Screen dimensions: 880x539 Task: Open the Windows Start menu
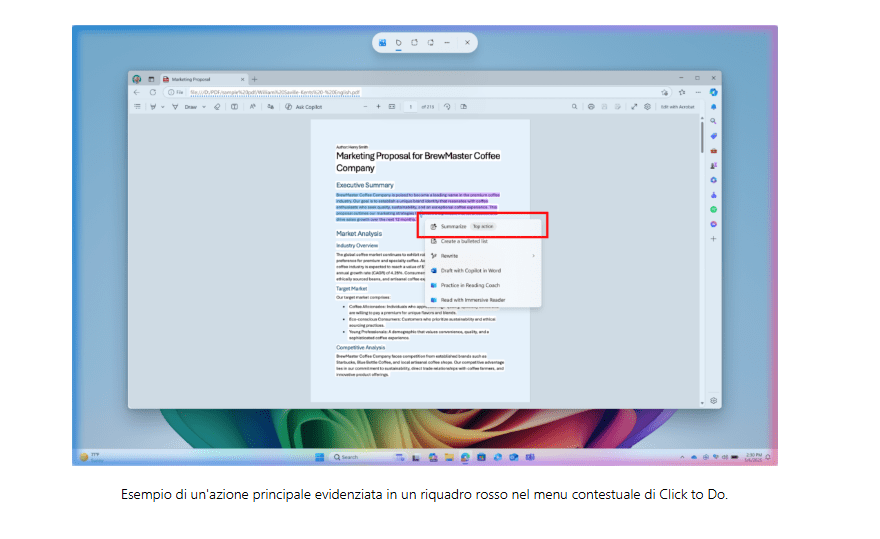point(319,457)
